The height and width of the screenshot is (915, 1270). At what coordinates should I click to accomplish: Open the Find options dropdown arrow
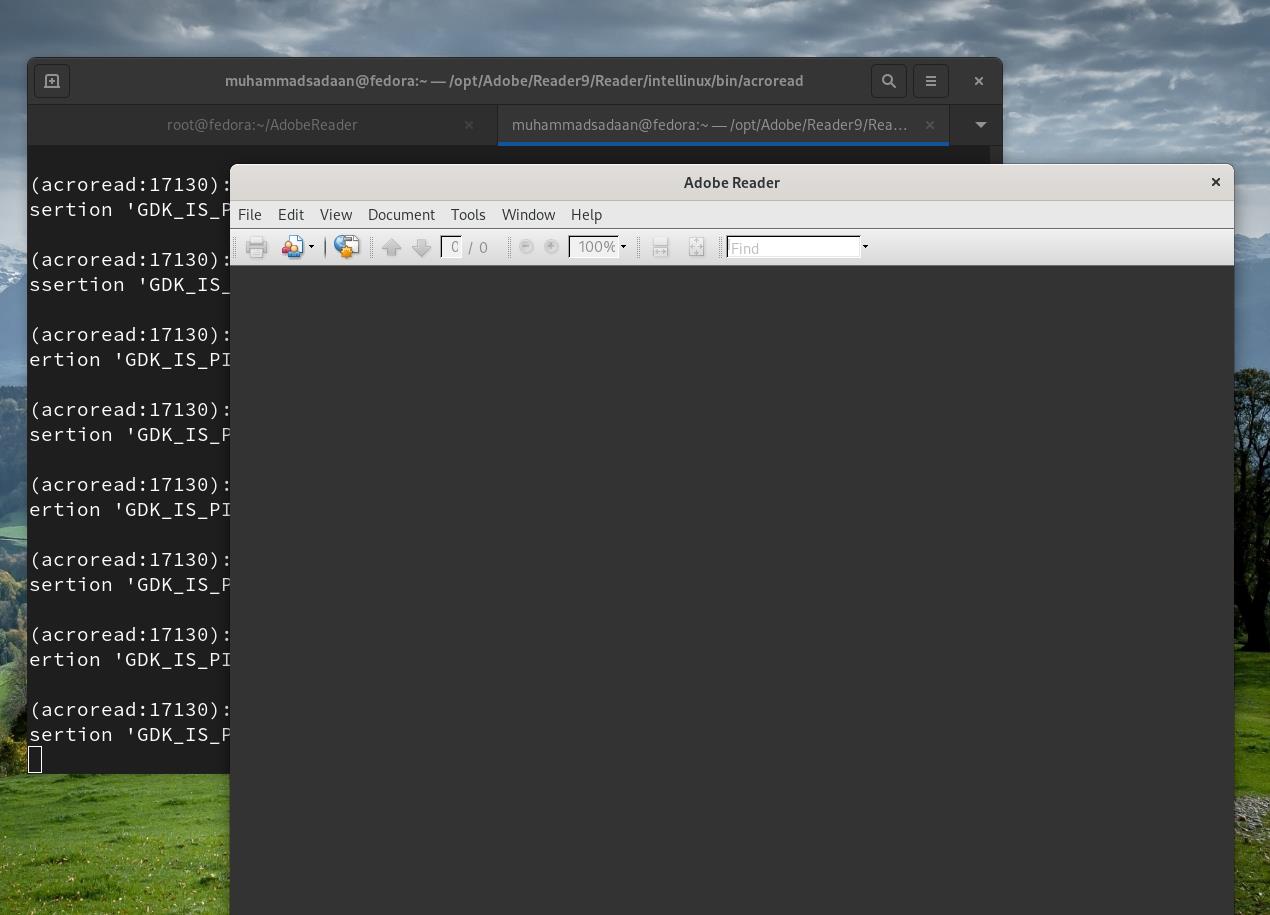point(865,247)
